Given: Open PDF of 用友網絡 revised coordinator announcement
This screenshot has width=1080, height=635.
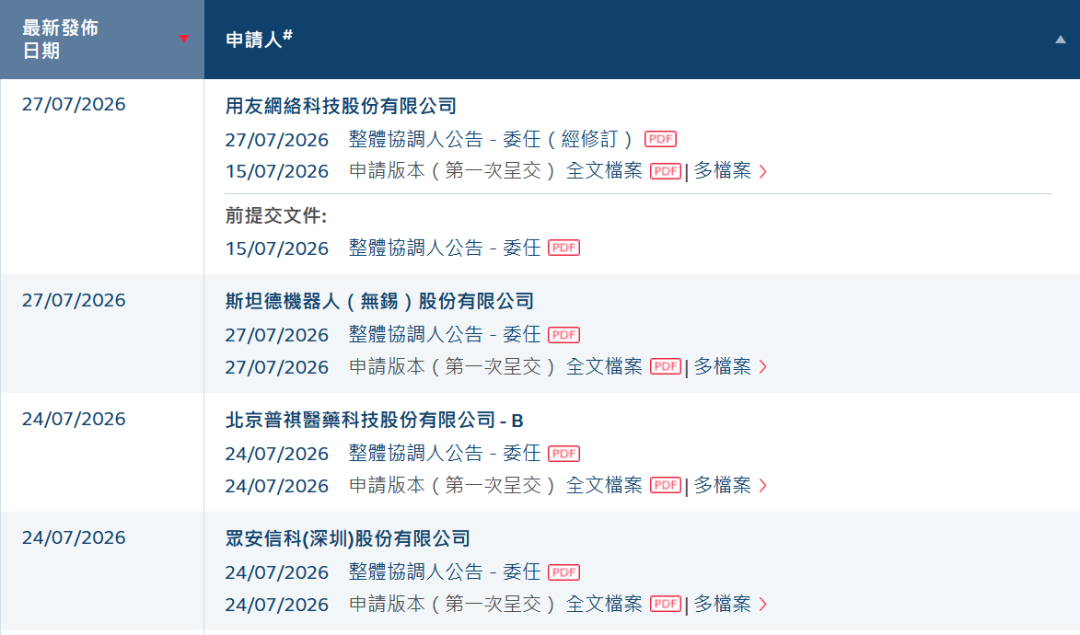Looking at the screenshot, I should click(660, 139).
